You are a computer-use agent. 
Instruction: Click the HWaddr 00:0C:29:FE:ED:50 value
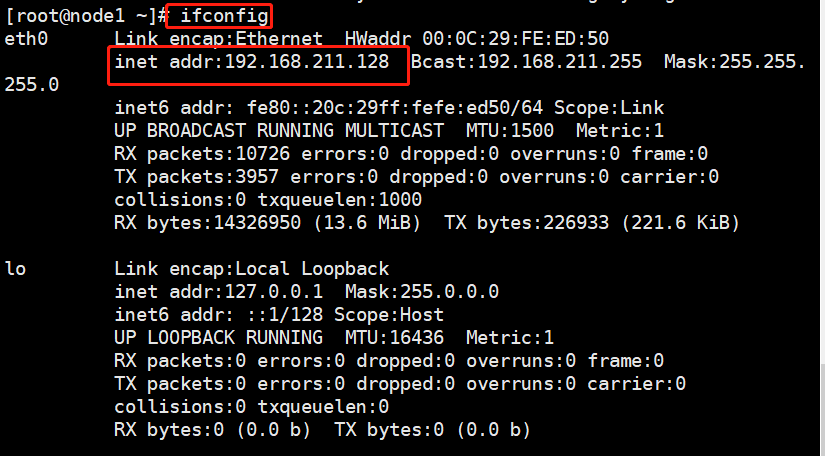476,39
